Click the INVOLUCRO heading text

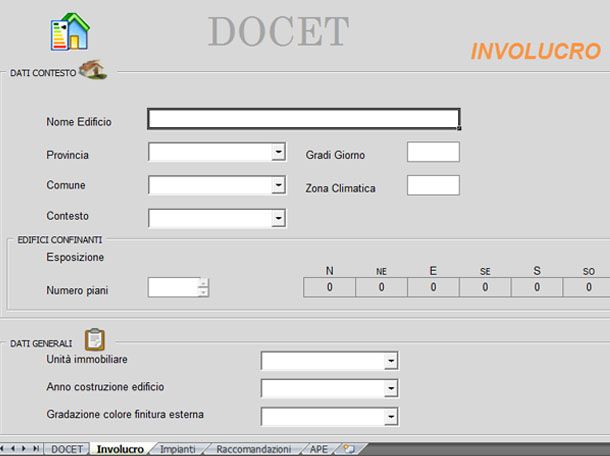coord(536,51)
